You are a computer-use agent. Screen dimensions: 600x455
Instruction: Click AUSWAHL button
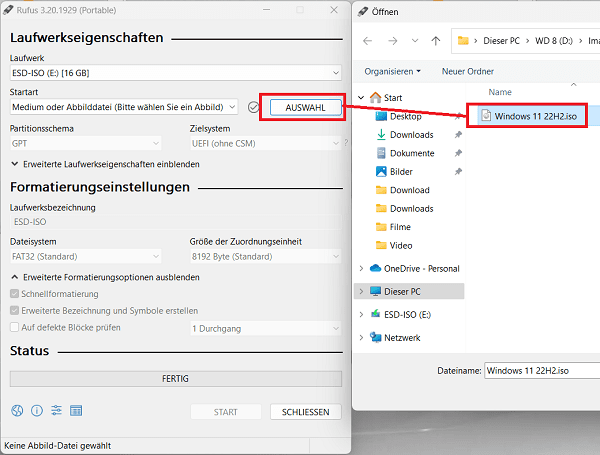point(305,108)
